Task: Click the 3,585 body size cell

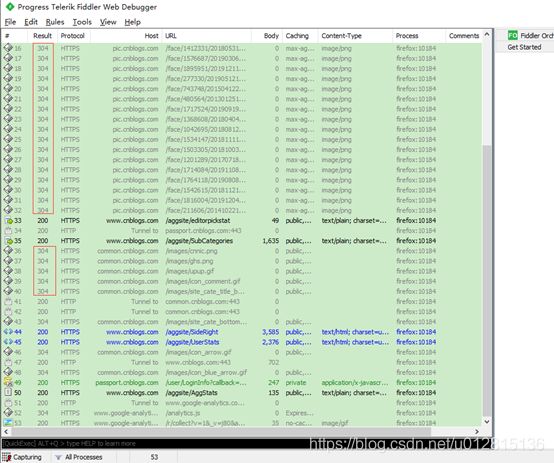Action: [271, 332]
